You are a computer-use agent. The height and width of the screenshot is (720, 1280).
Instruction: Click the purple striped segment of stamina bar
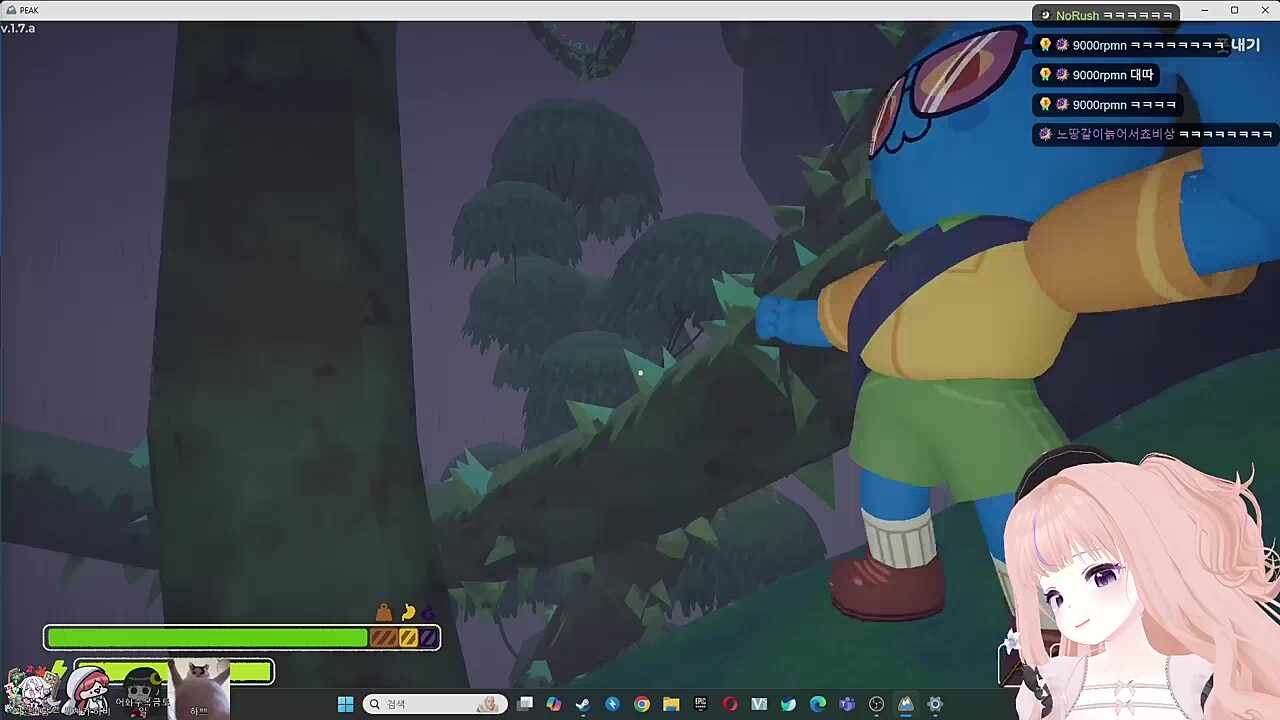click(428, 638)
